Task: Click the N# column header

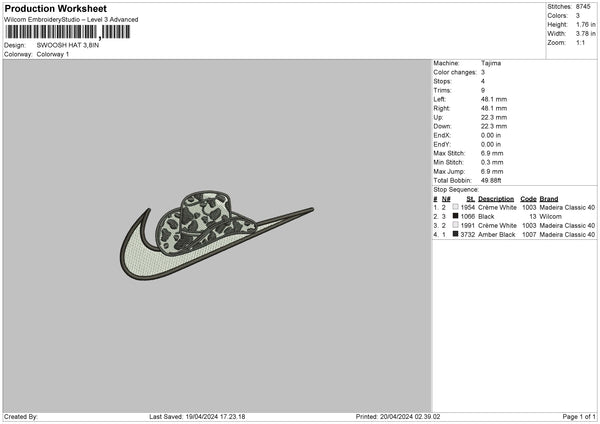Action: [446, 199]
